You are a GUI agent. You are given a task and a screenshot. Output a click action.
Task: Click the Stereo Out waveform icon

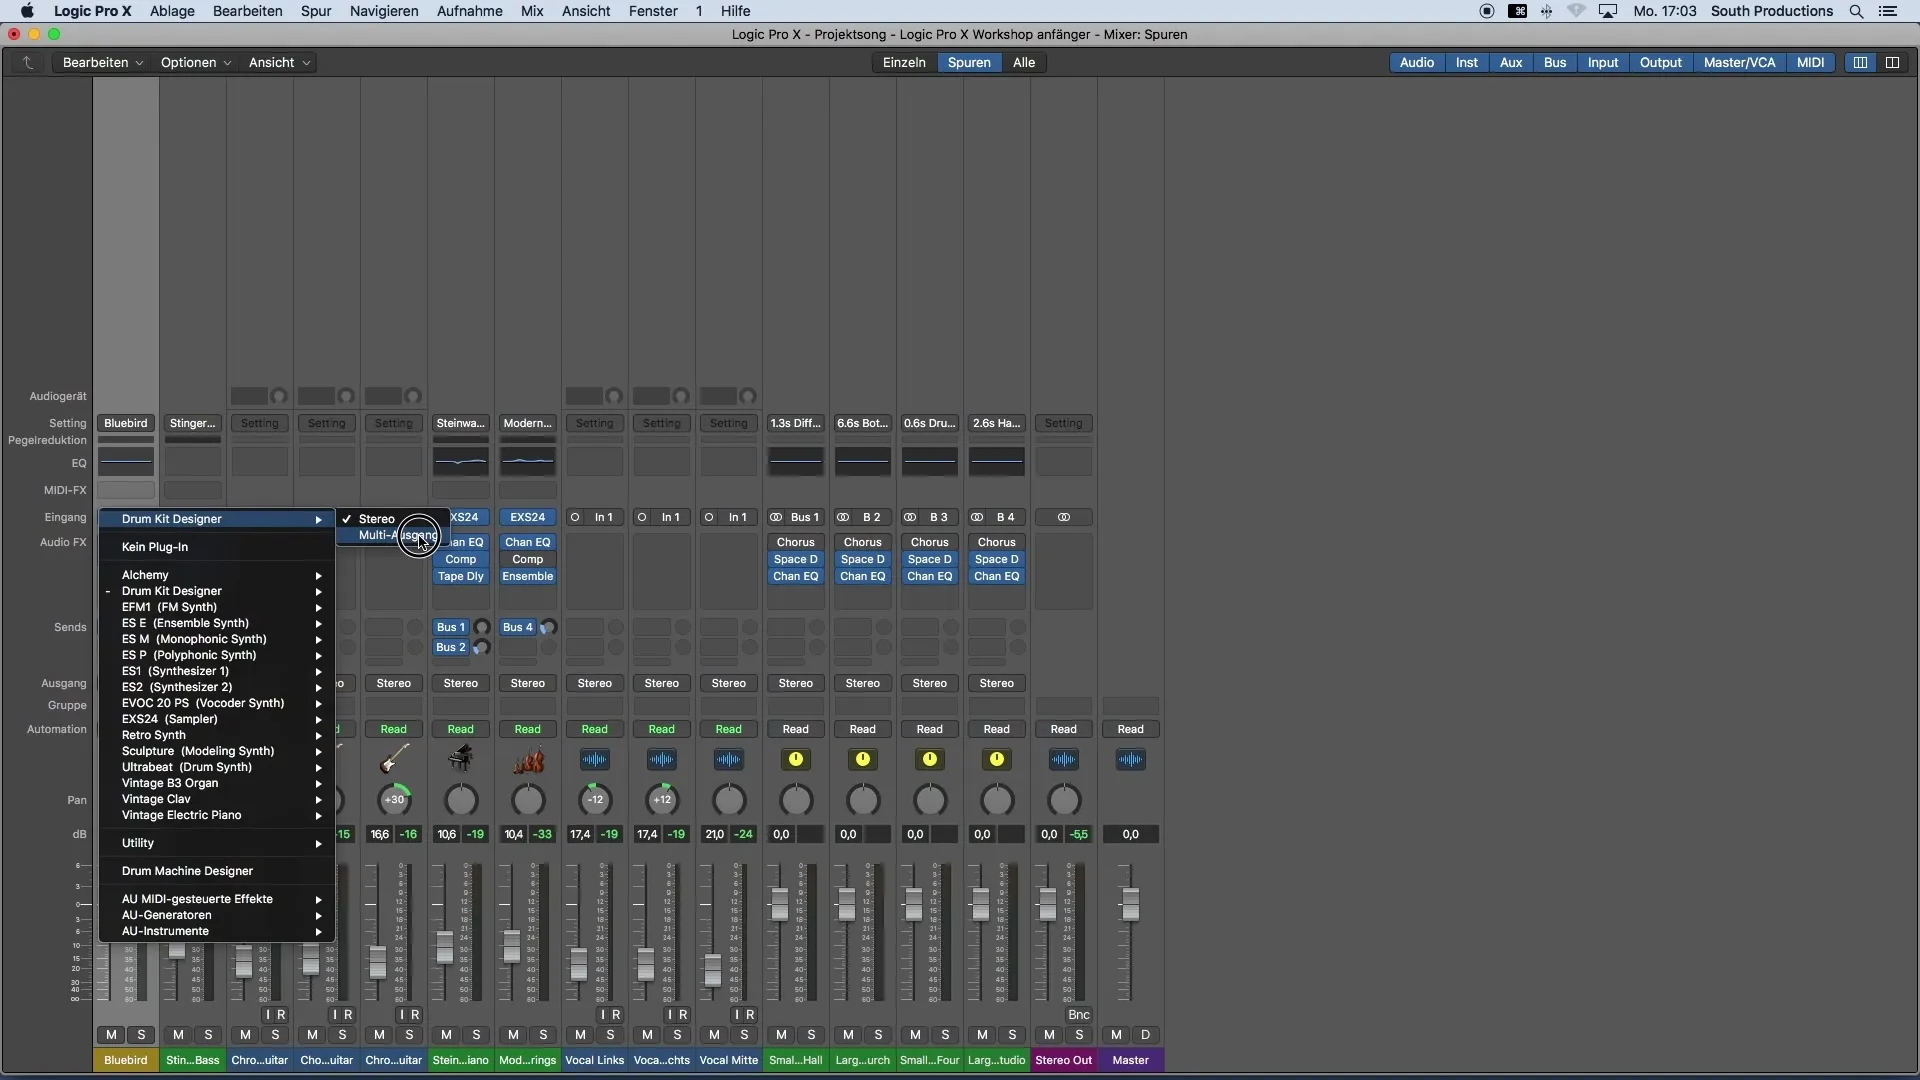point(1064,760)
